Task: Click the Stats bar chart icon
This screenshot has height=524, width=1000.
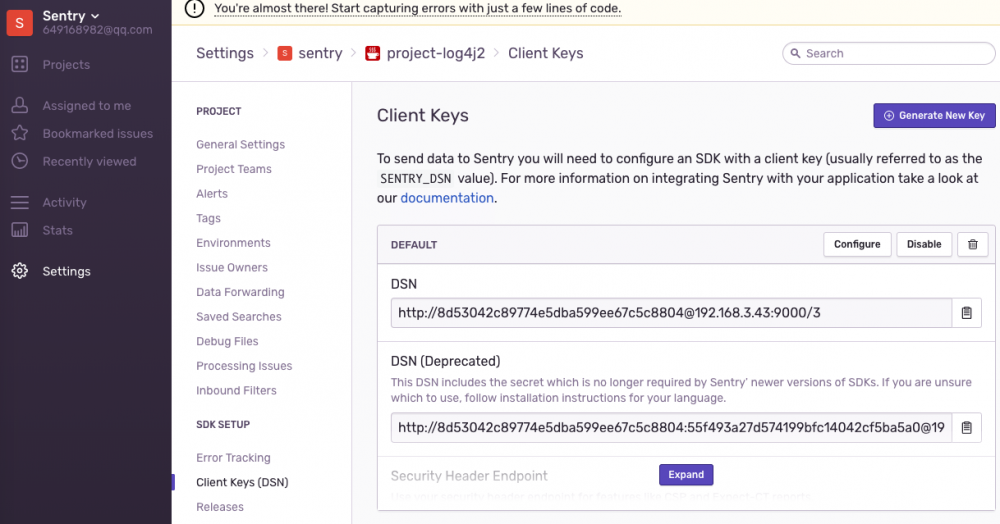Action: pos(20,230)
